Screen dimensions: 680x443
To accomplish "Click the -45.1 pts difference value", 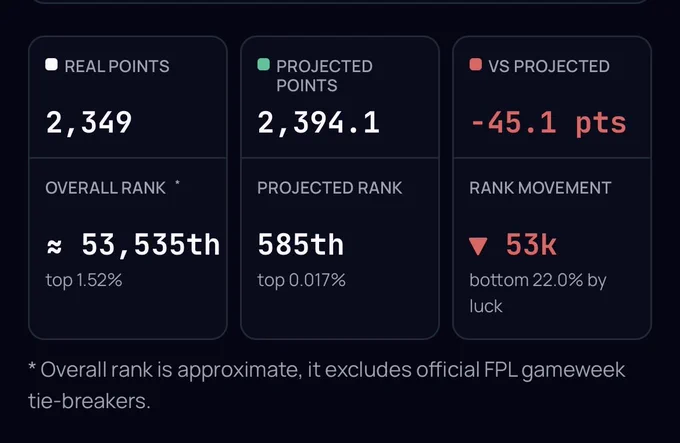I will click(x=548, y=124).
